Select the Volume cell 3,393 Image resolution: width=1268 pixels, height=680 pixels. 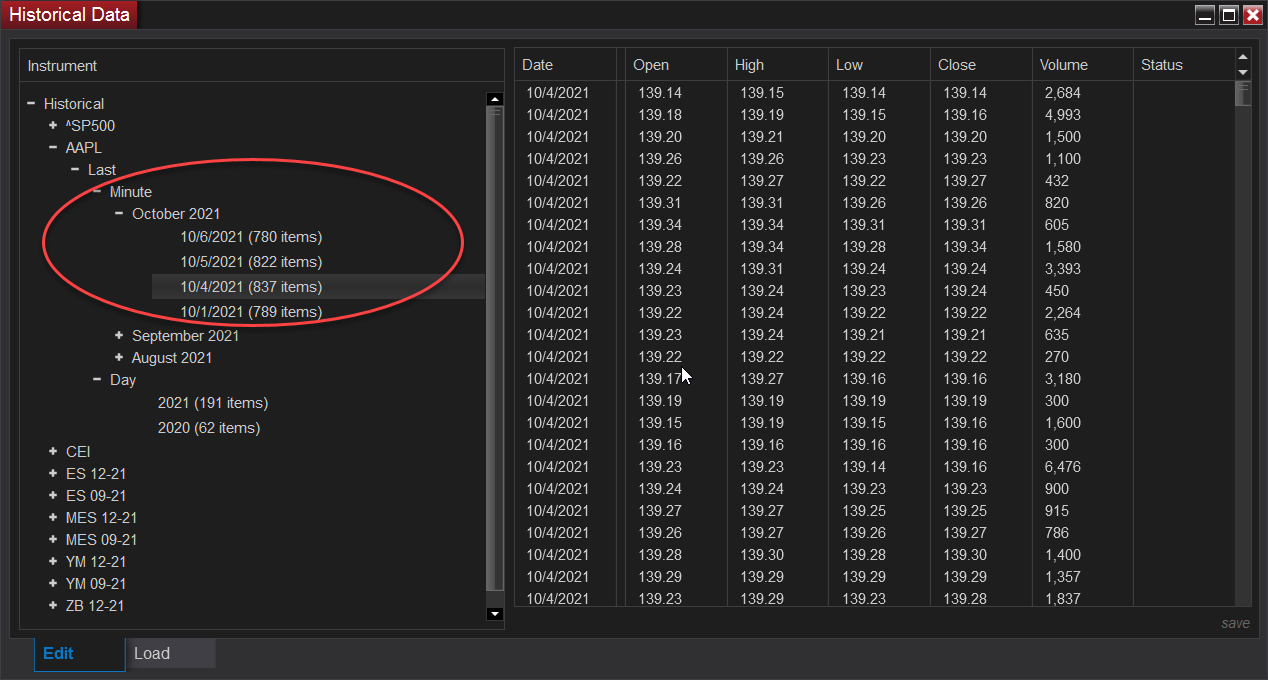tap(1062, 269)
